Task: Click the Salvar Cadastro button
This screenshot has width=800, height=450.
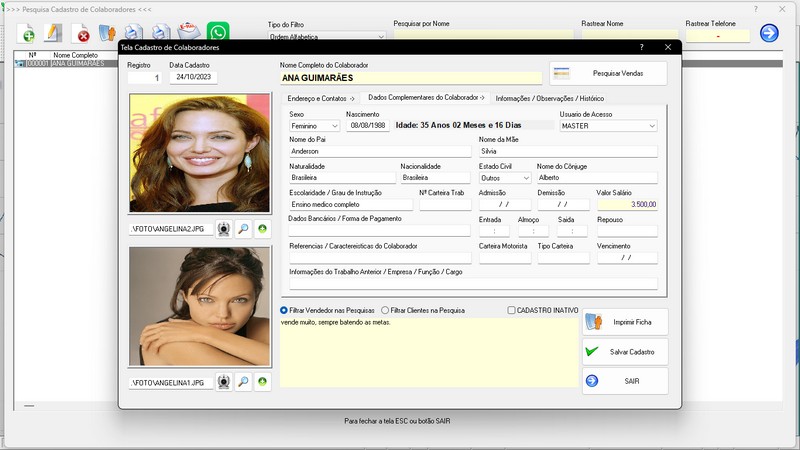Action: pyautogui.click(x=625, y=352)
